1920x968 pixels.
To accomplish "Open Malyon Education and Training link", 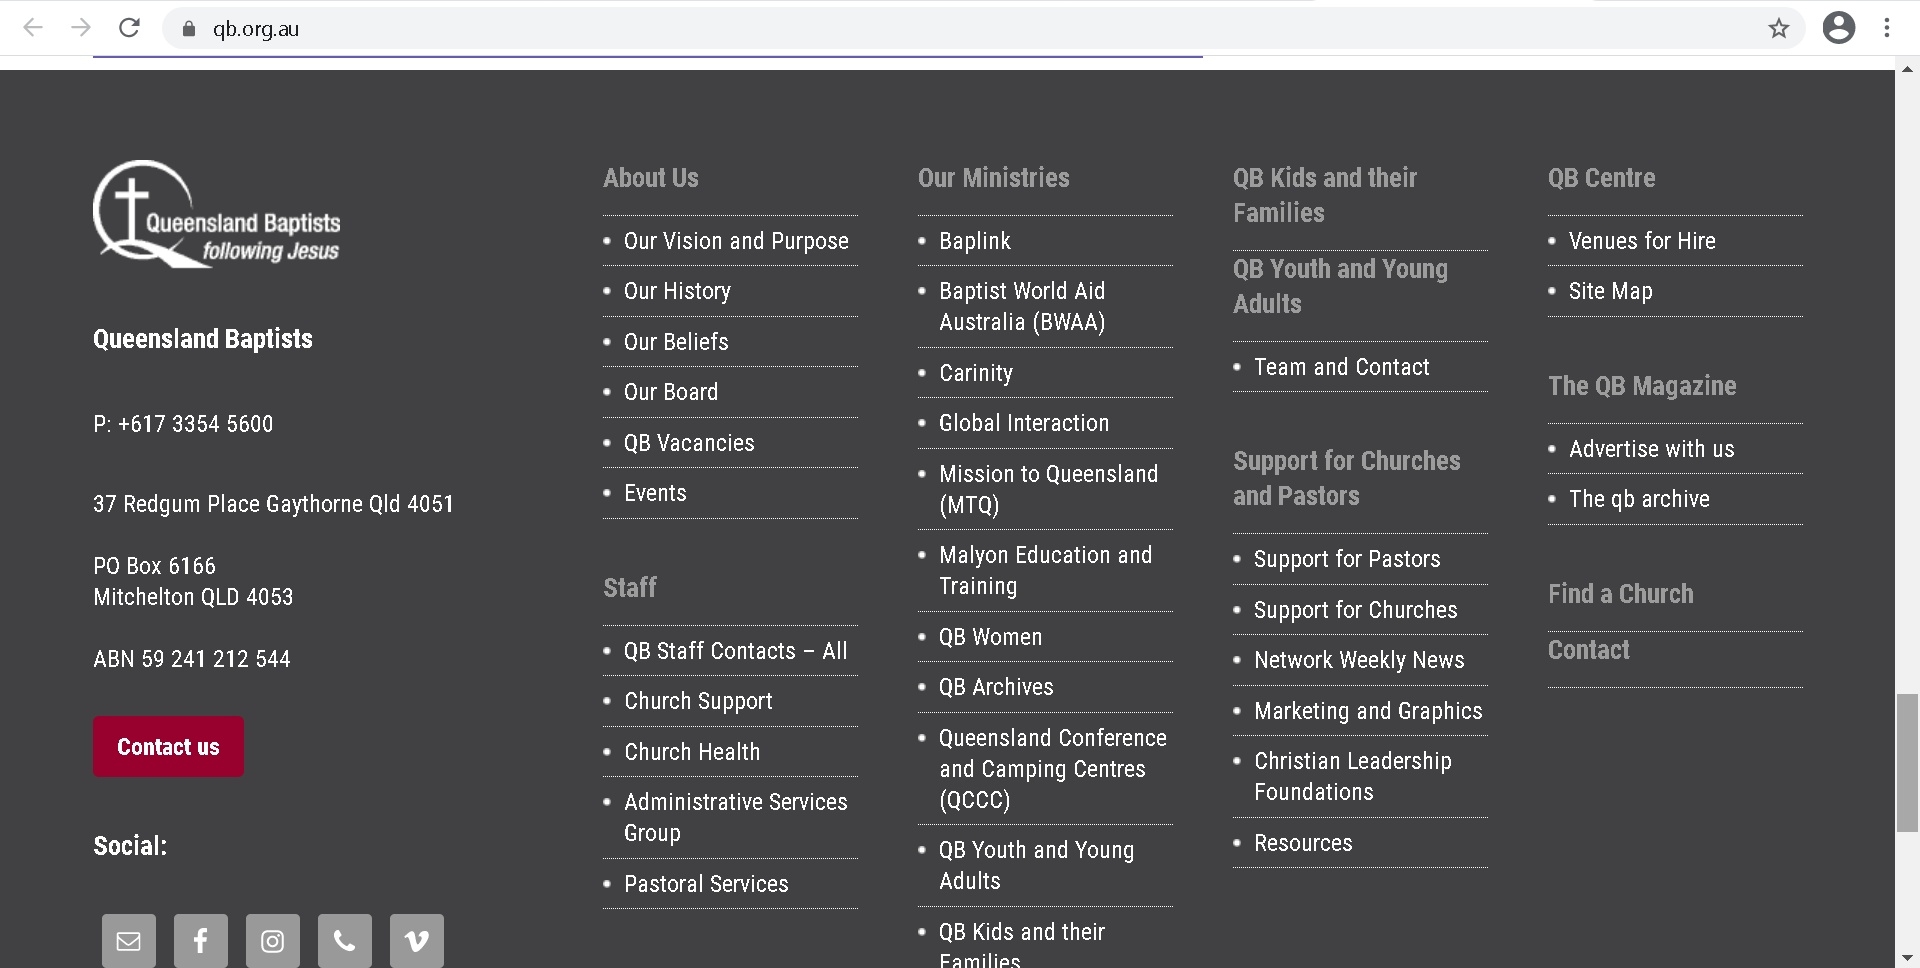I will (1045, 570).
